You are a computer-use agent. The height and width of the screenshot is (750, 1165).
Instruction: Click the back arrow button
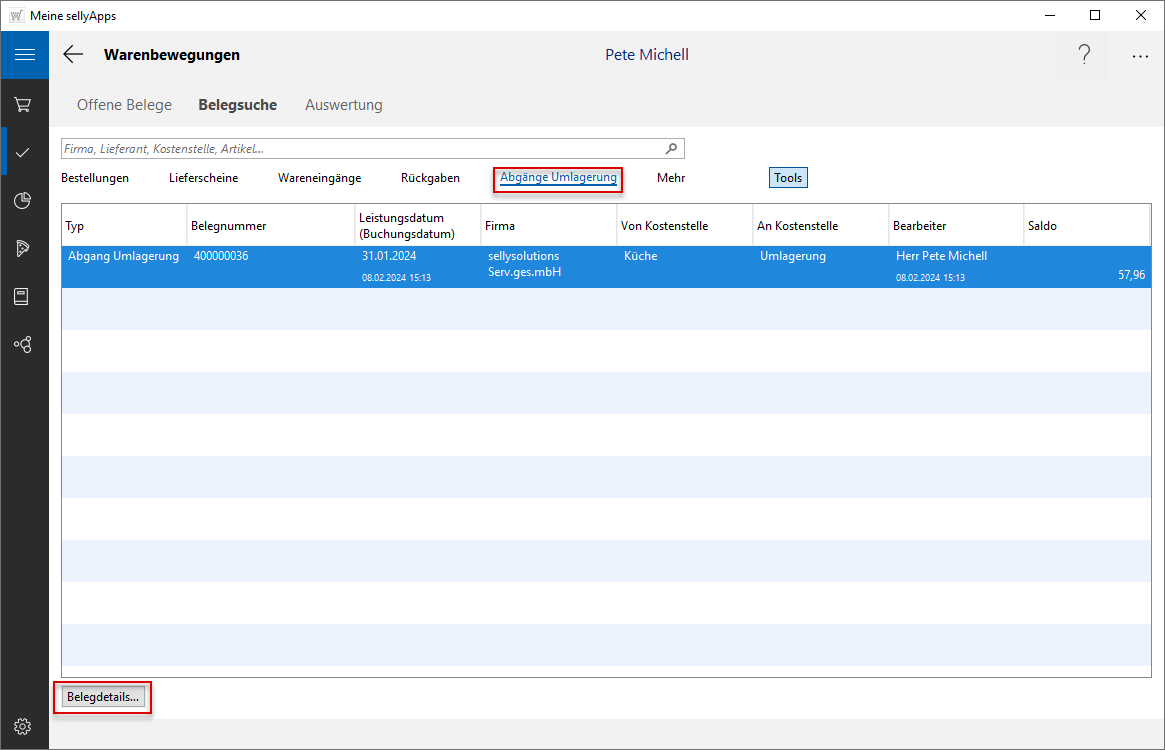pyautogui.click(x=73, y=55)
